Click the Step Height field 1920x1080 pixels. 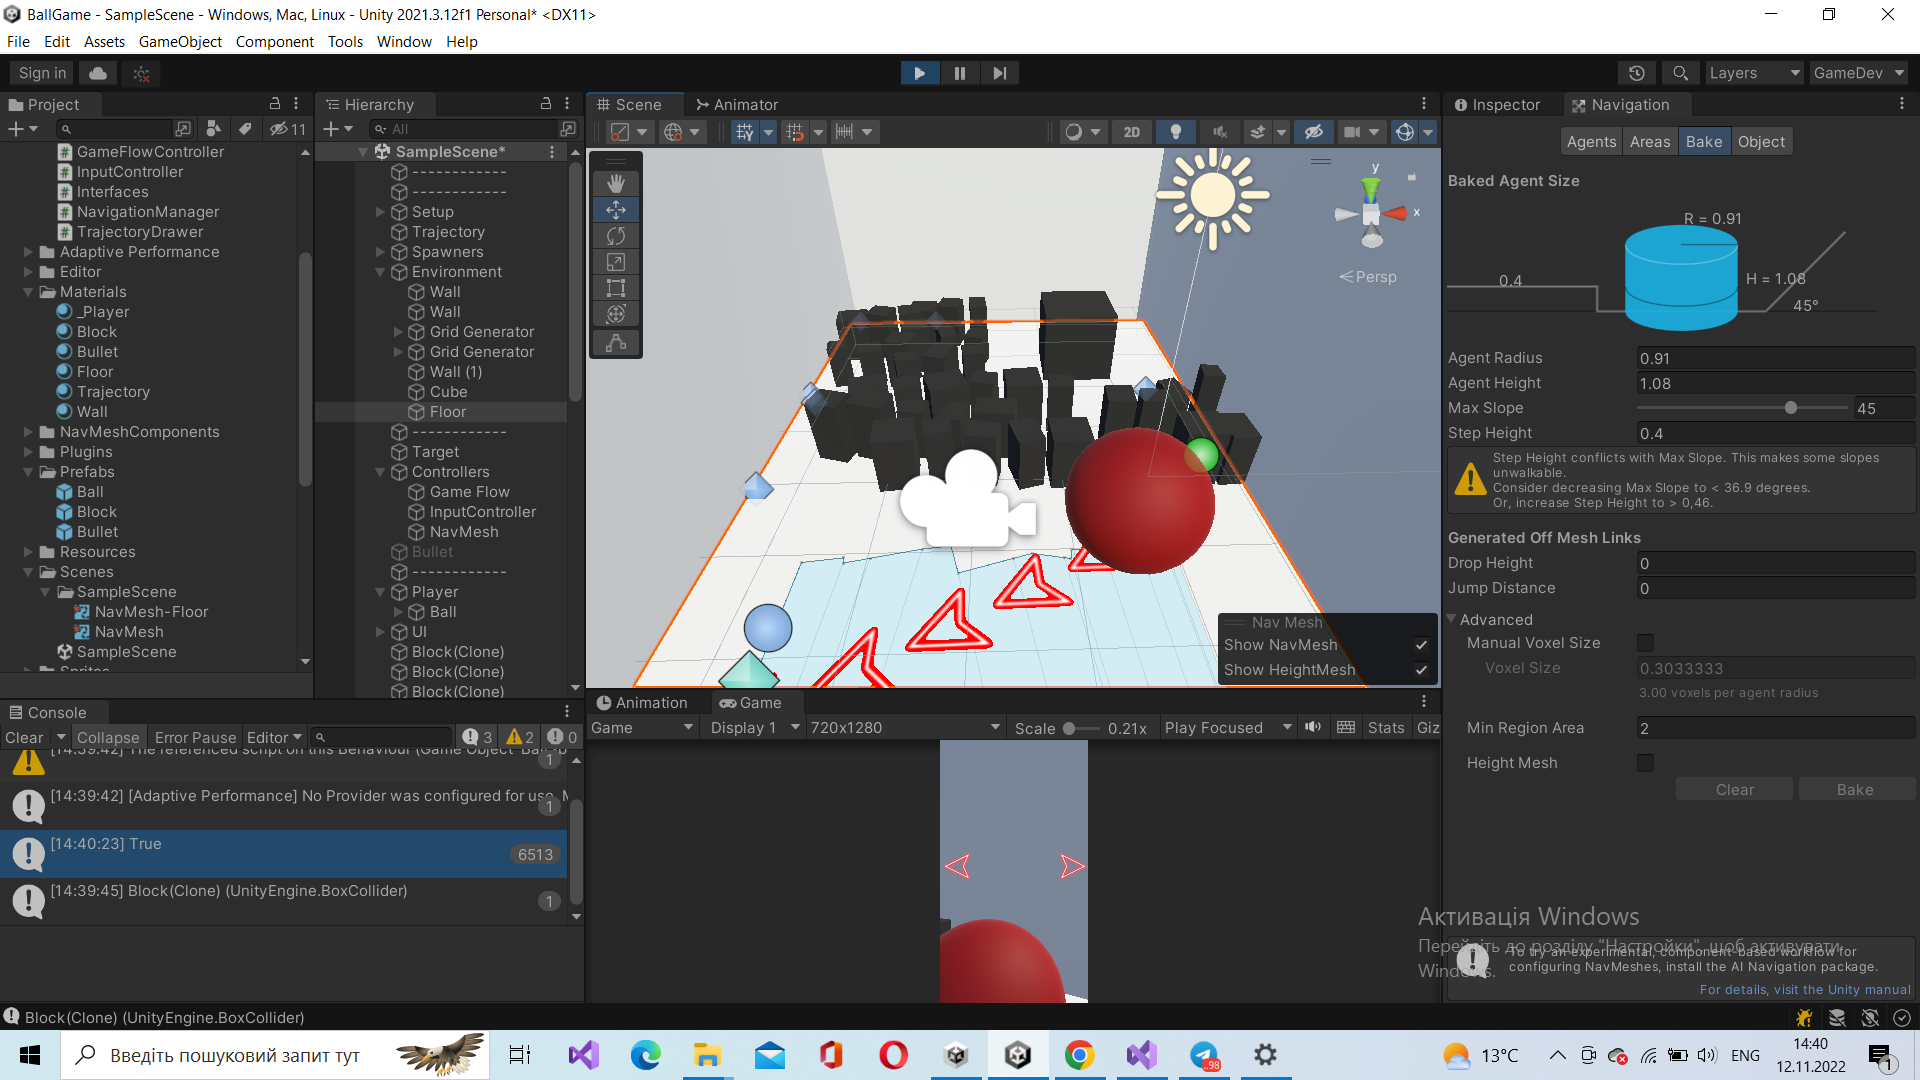pos(1775,433)
